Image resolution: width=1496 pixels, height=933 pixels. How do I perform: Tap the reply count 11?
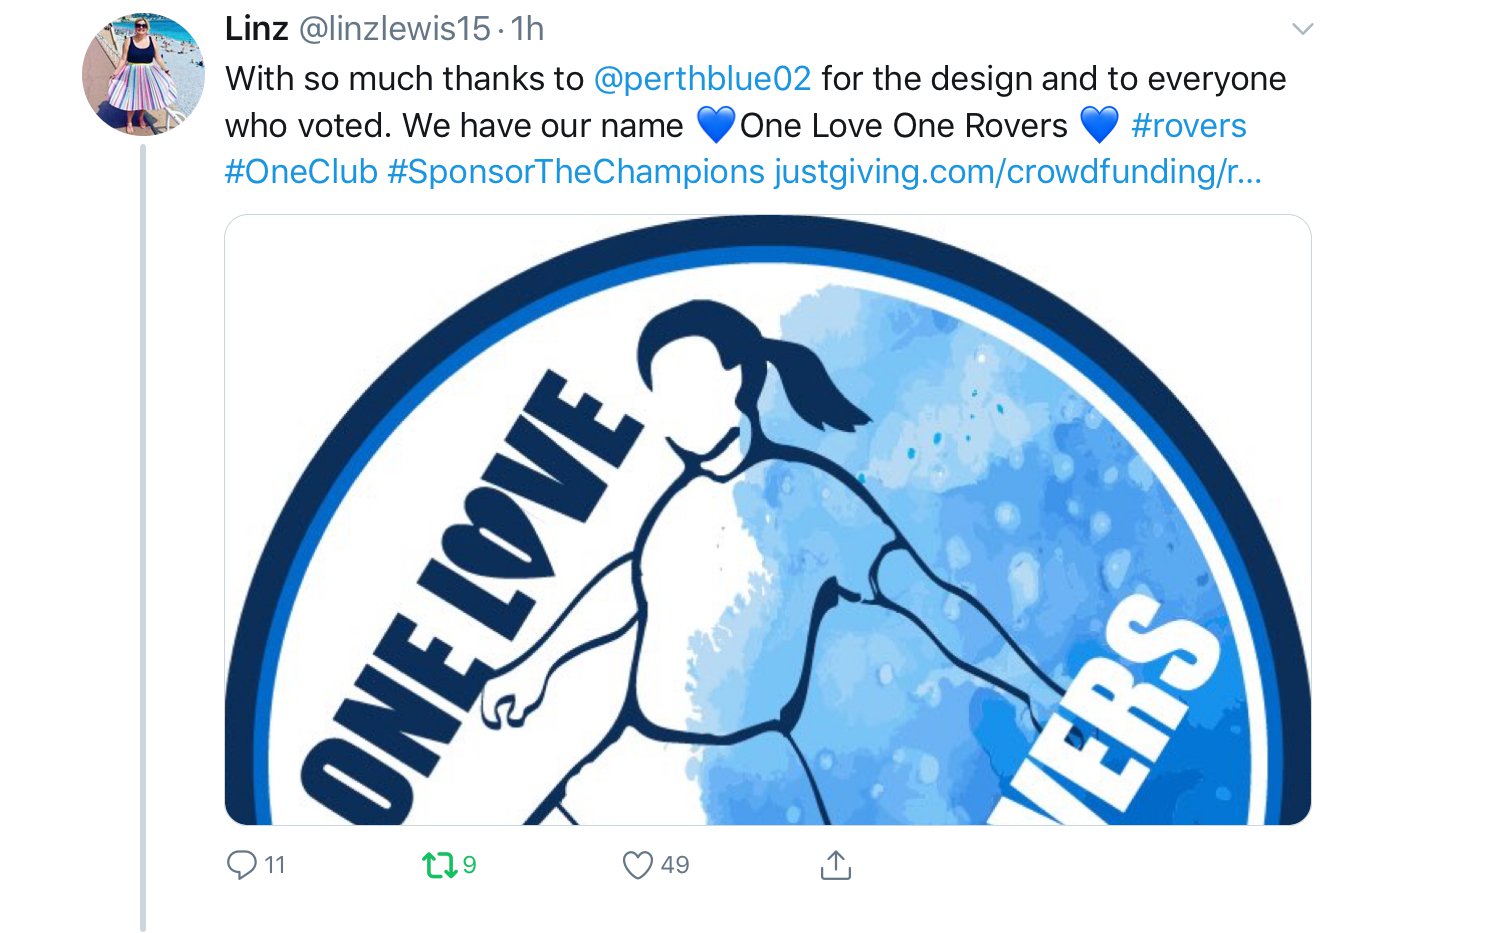[x=275, y=865]
